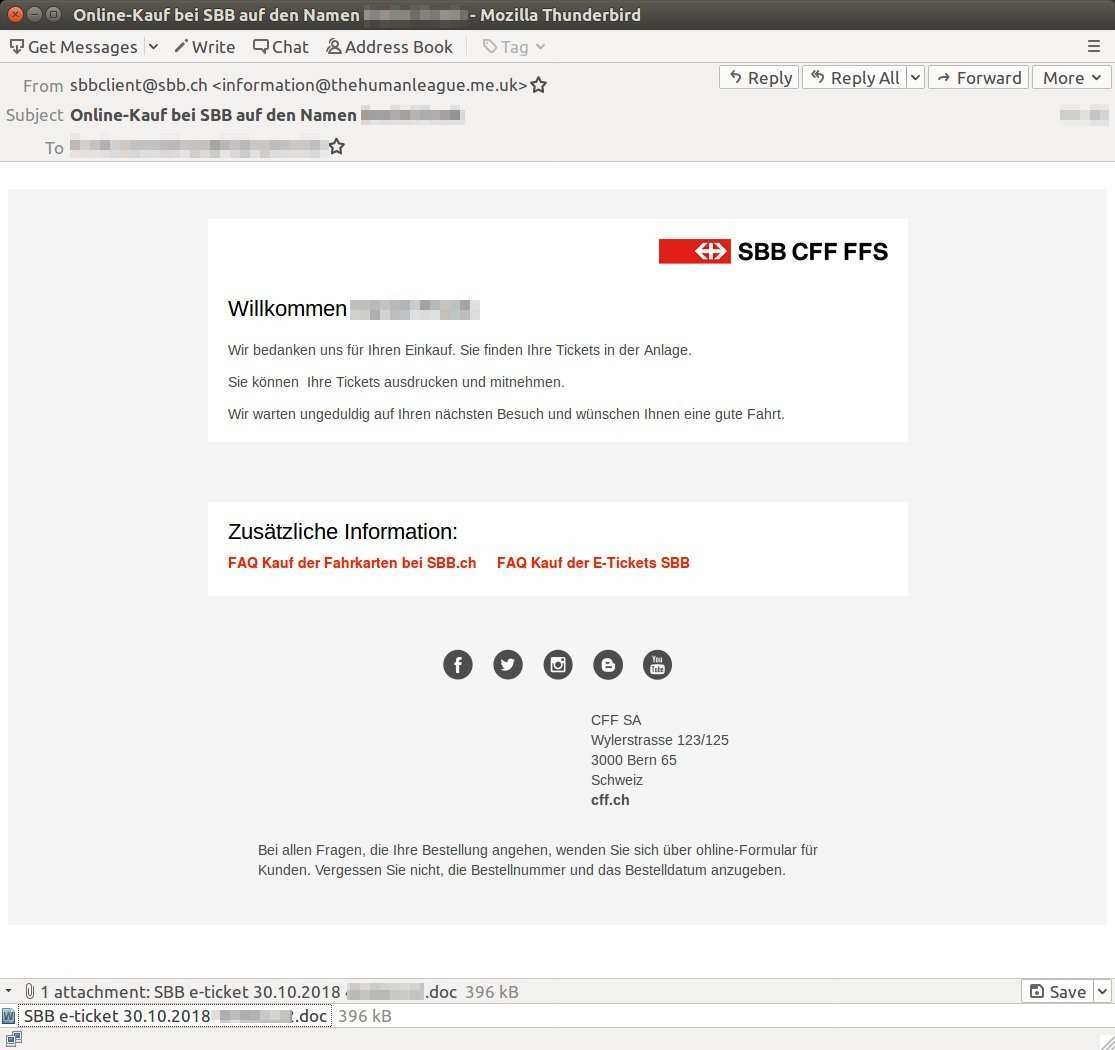This screenshot has height=1050, width=1115.
Task: Click the Blogger icon in footer
Action: (608, 664)
